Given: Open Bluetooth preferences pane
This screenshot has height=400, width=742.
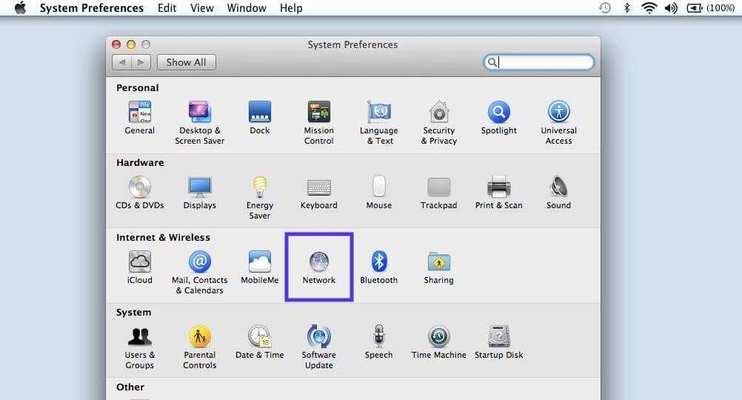Looking at the screenshot, I should coord(379,267).
